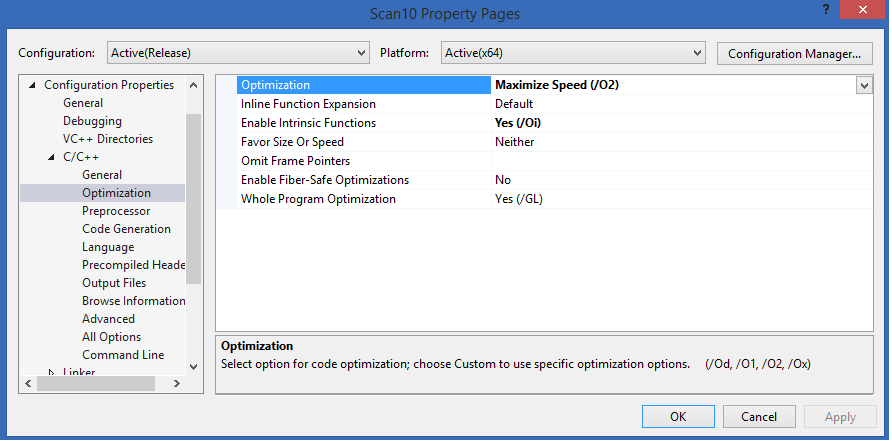
Task: Collapse the C/C++ tree node
Action: (52, 158)
